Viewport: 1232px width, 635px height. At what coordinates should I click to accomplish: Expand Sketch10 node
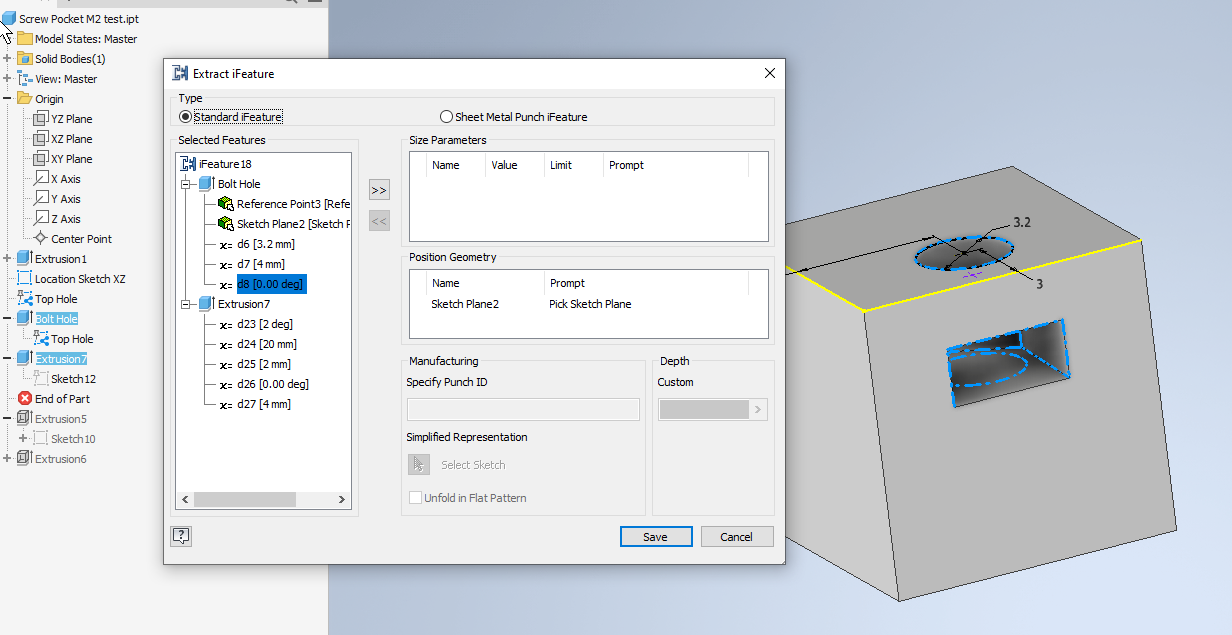(23, 439)
